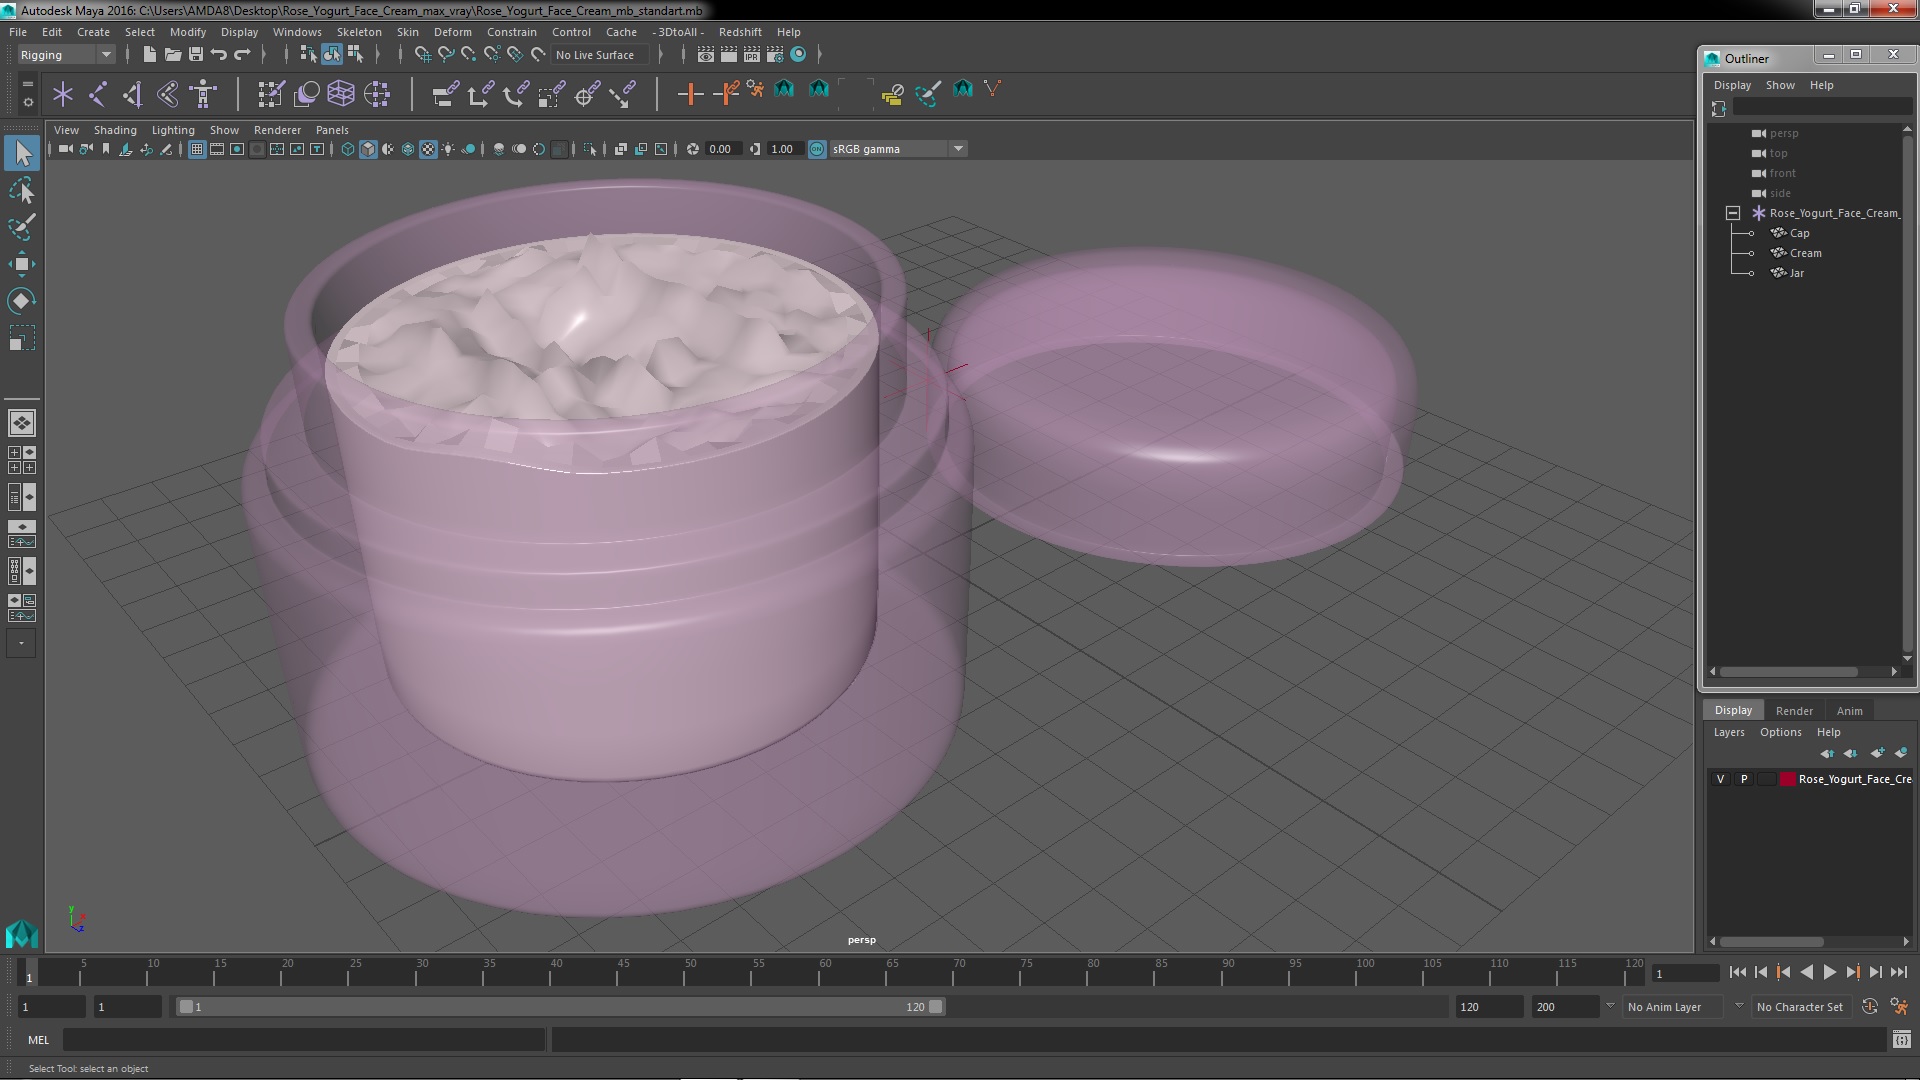1920x1080 pixels.
Task: Open the Skeleton menu
Action: point(358,32)
